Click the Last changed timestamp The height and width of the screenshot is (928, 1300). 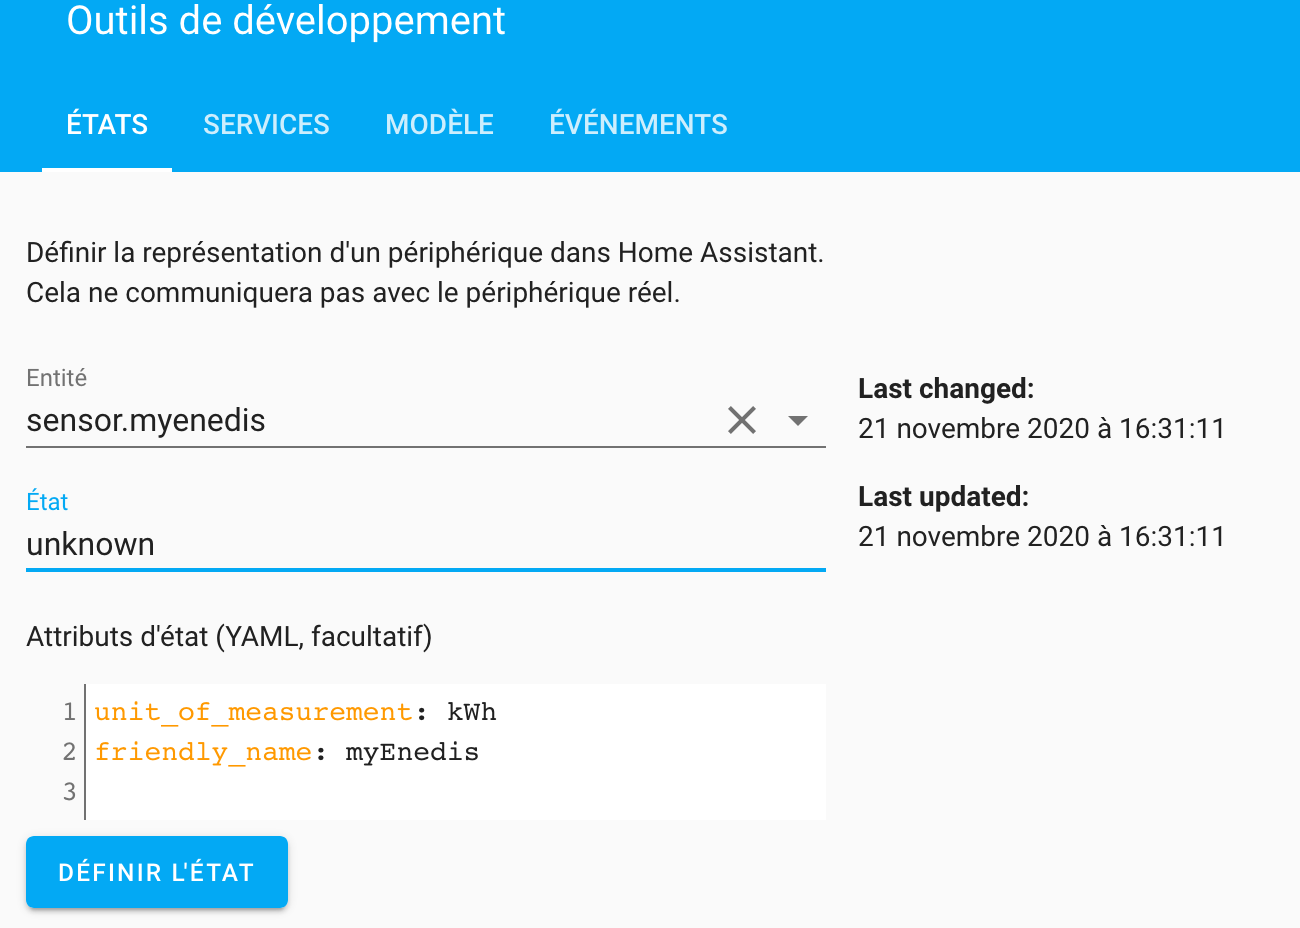(1041, 429)
